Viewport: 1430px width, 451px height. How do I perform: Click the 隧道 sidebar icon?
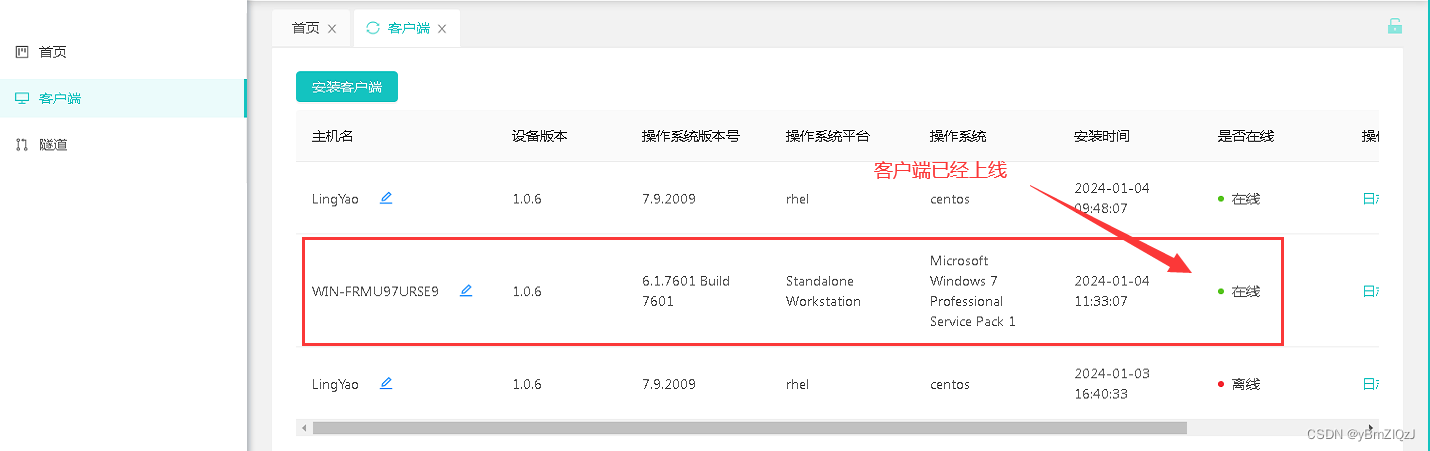22,145
